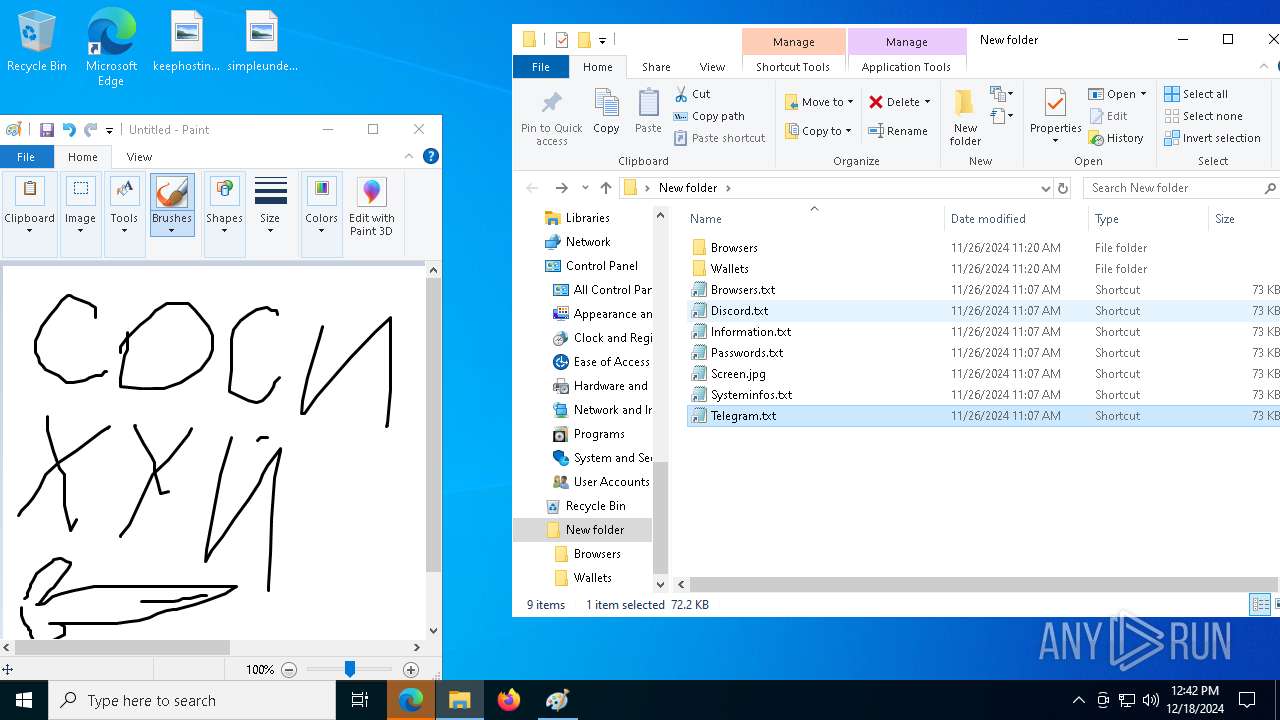
Task: Select Control Panel in navigation tree
Action: pyautogui.click(x=601, y=266)
